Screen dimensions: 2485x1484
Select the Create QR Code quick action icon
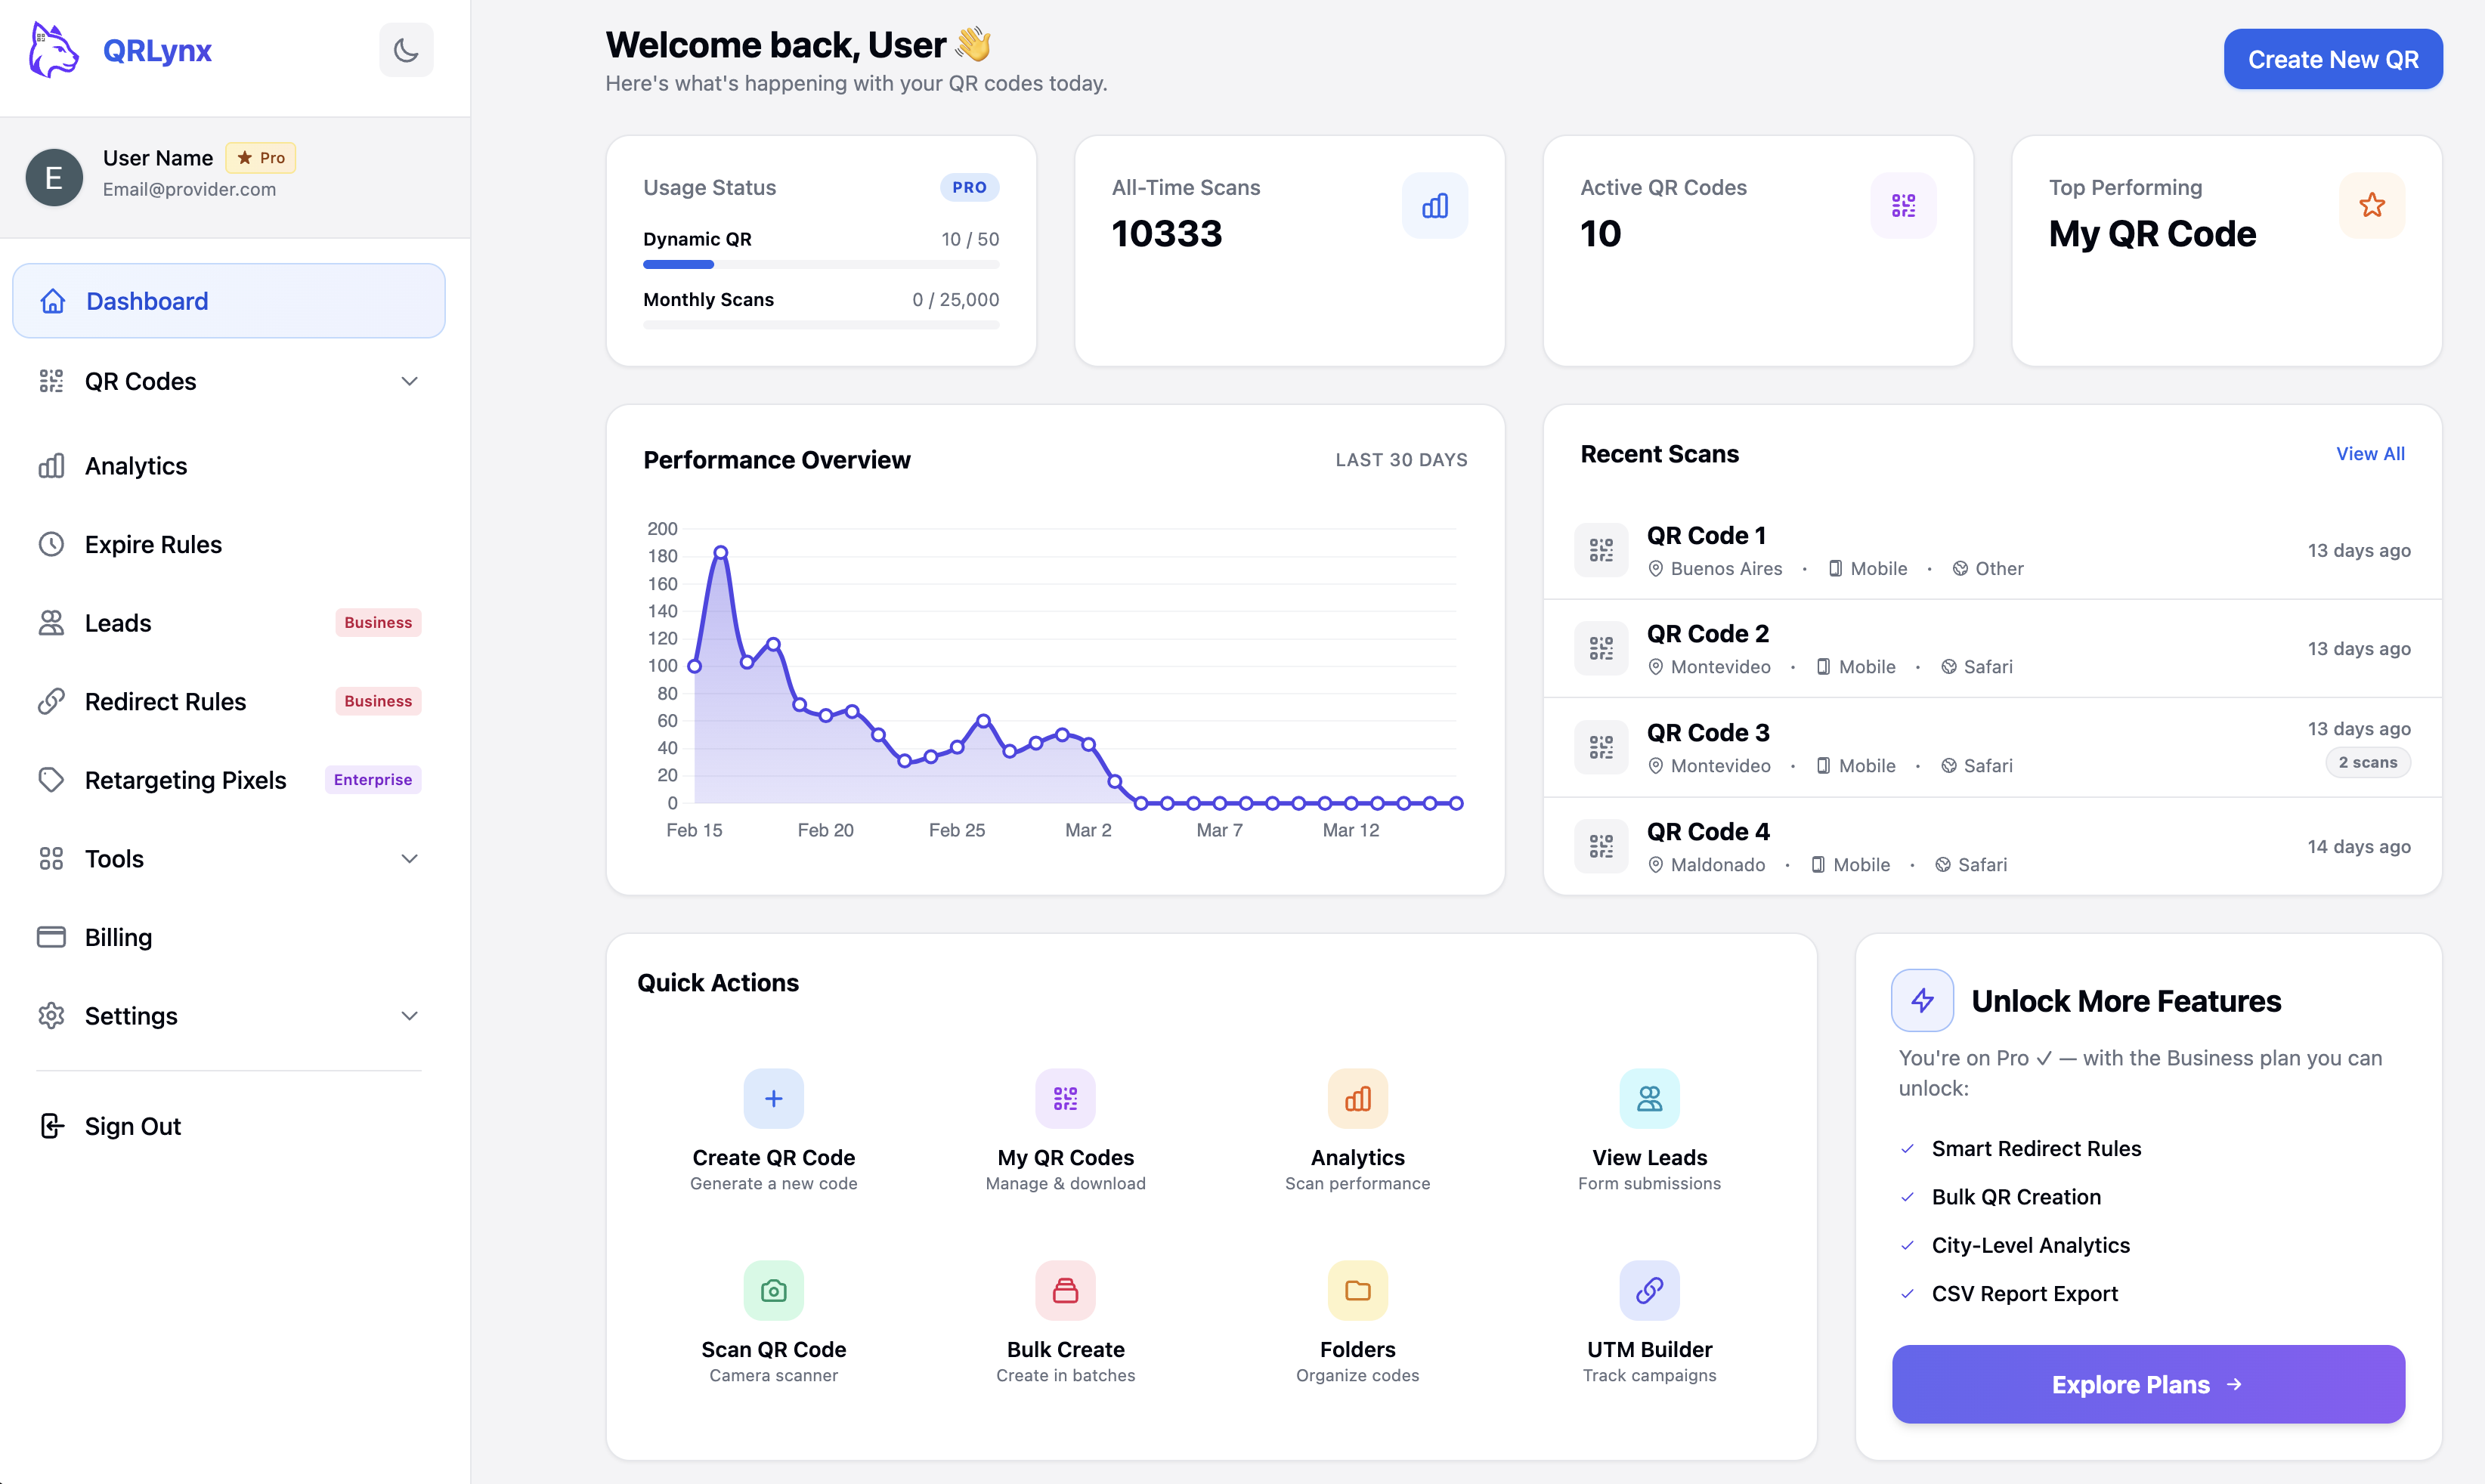[773, 1098]
